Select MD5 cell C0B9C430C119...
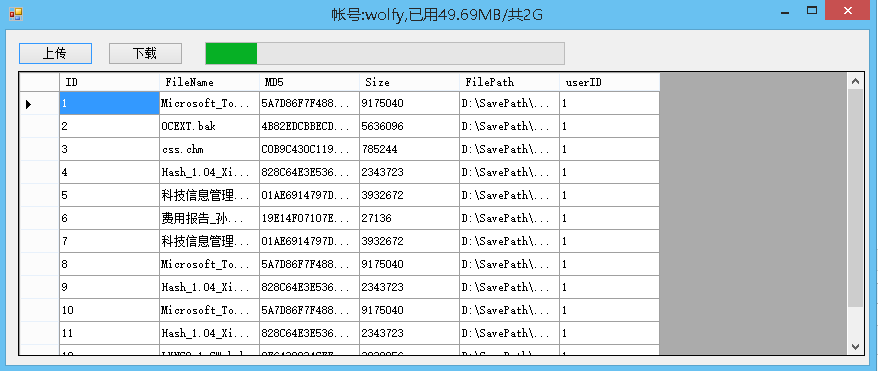This screenshot has height=371, width=878. pos(310,149)
